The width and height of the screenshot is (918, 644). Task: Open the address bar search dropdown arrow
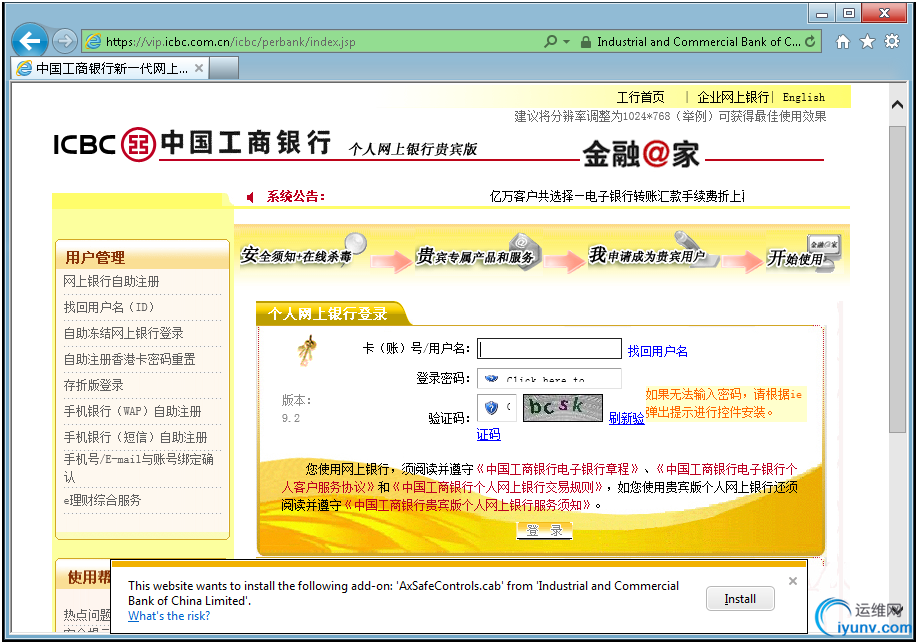tap(565, 41)
